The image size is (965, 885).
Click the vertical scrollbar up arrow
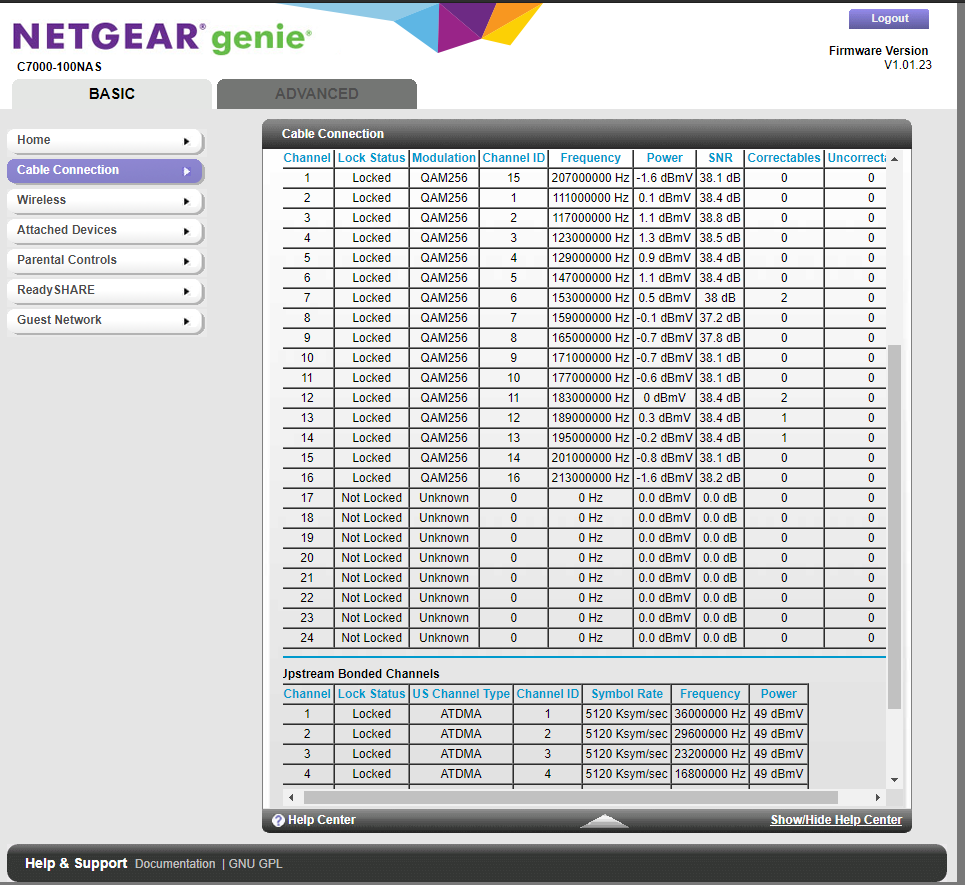tap(894, 159)
